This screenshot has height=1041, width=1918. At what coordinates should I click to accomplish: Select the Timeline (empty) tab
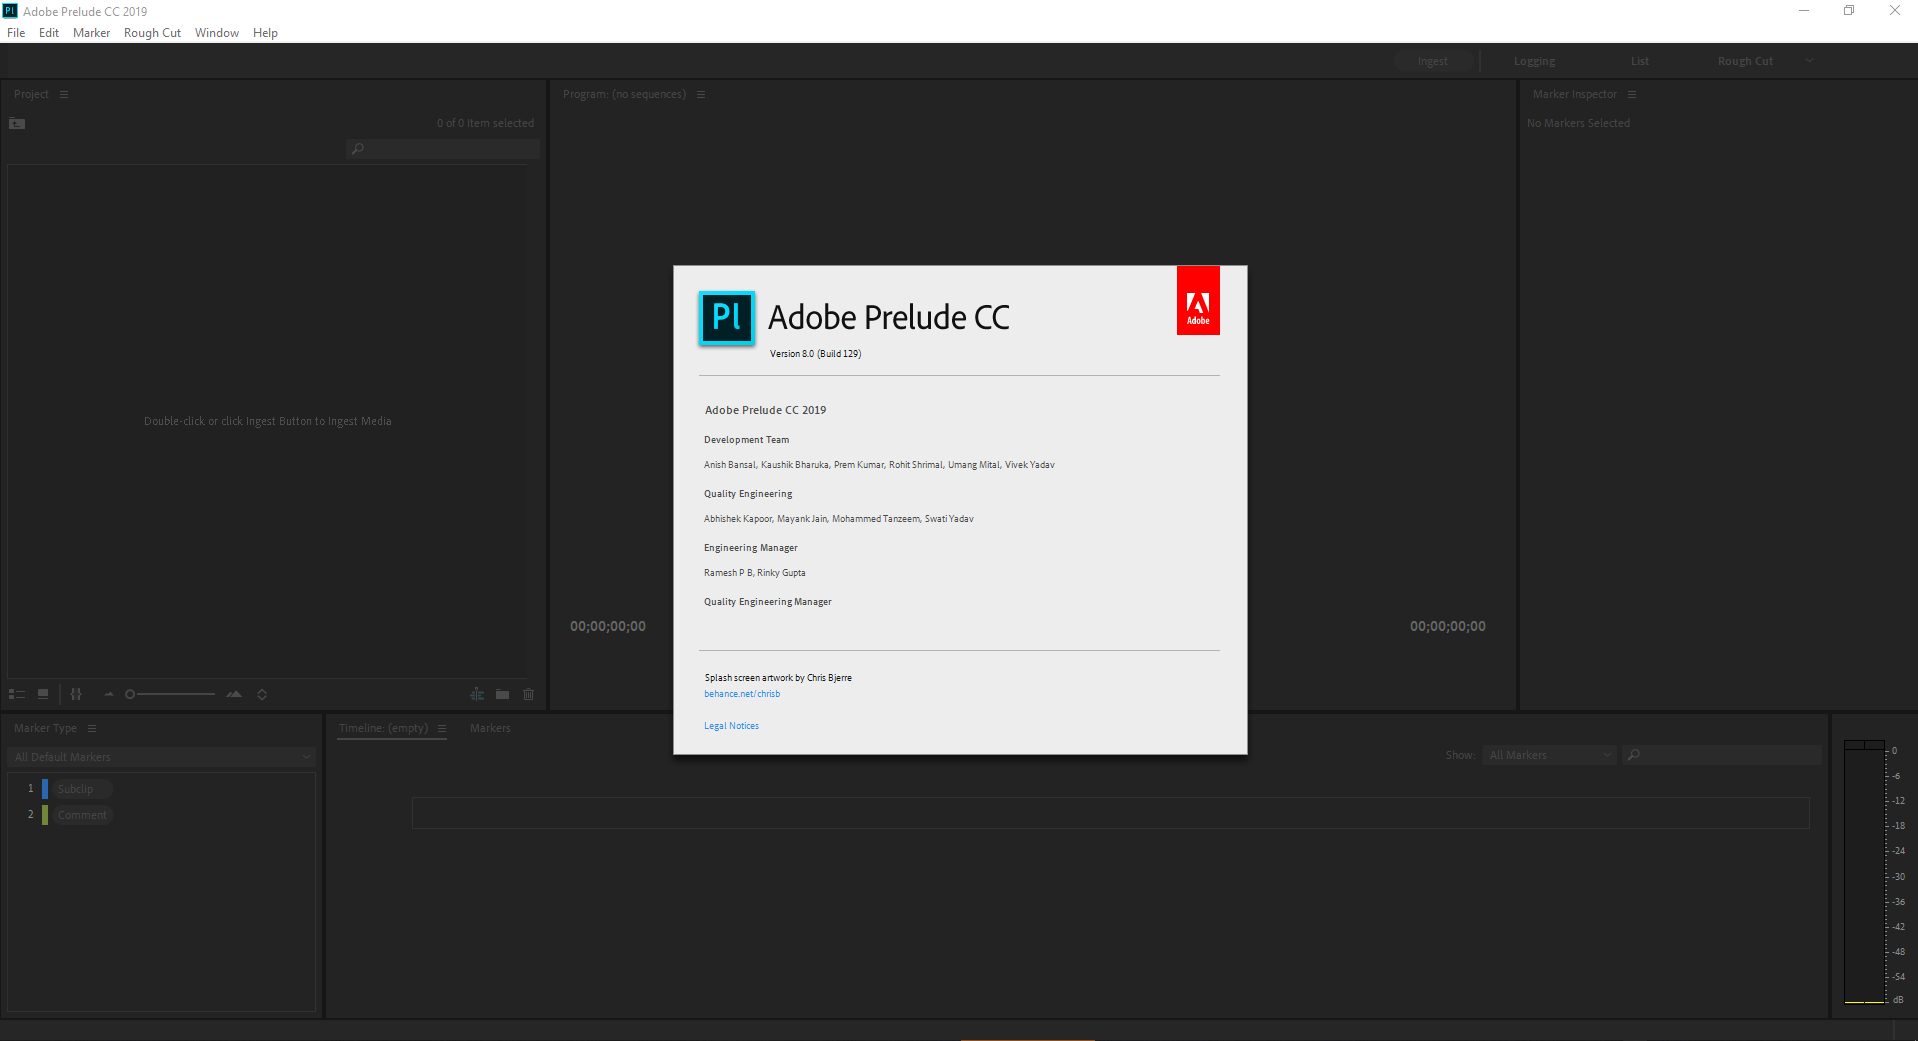coord(383,728)
